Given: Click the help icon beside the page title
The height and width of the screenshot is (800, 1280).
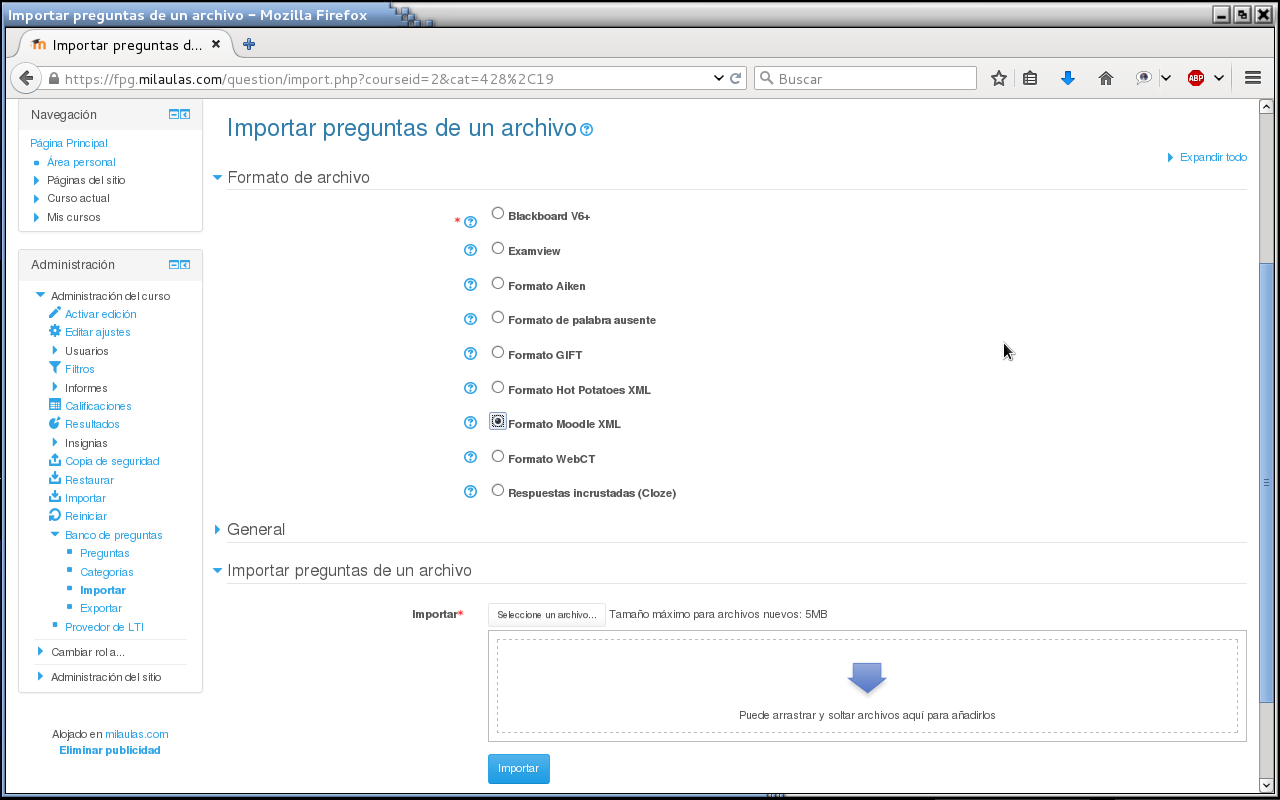Looking at the screenshot, I should pos(587,130).
